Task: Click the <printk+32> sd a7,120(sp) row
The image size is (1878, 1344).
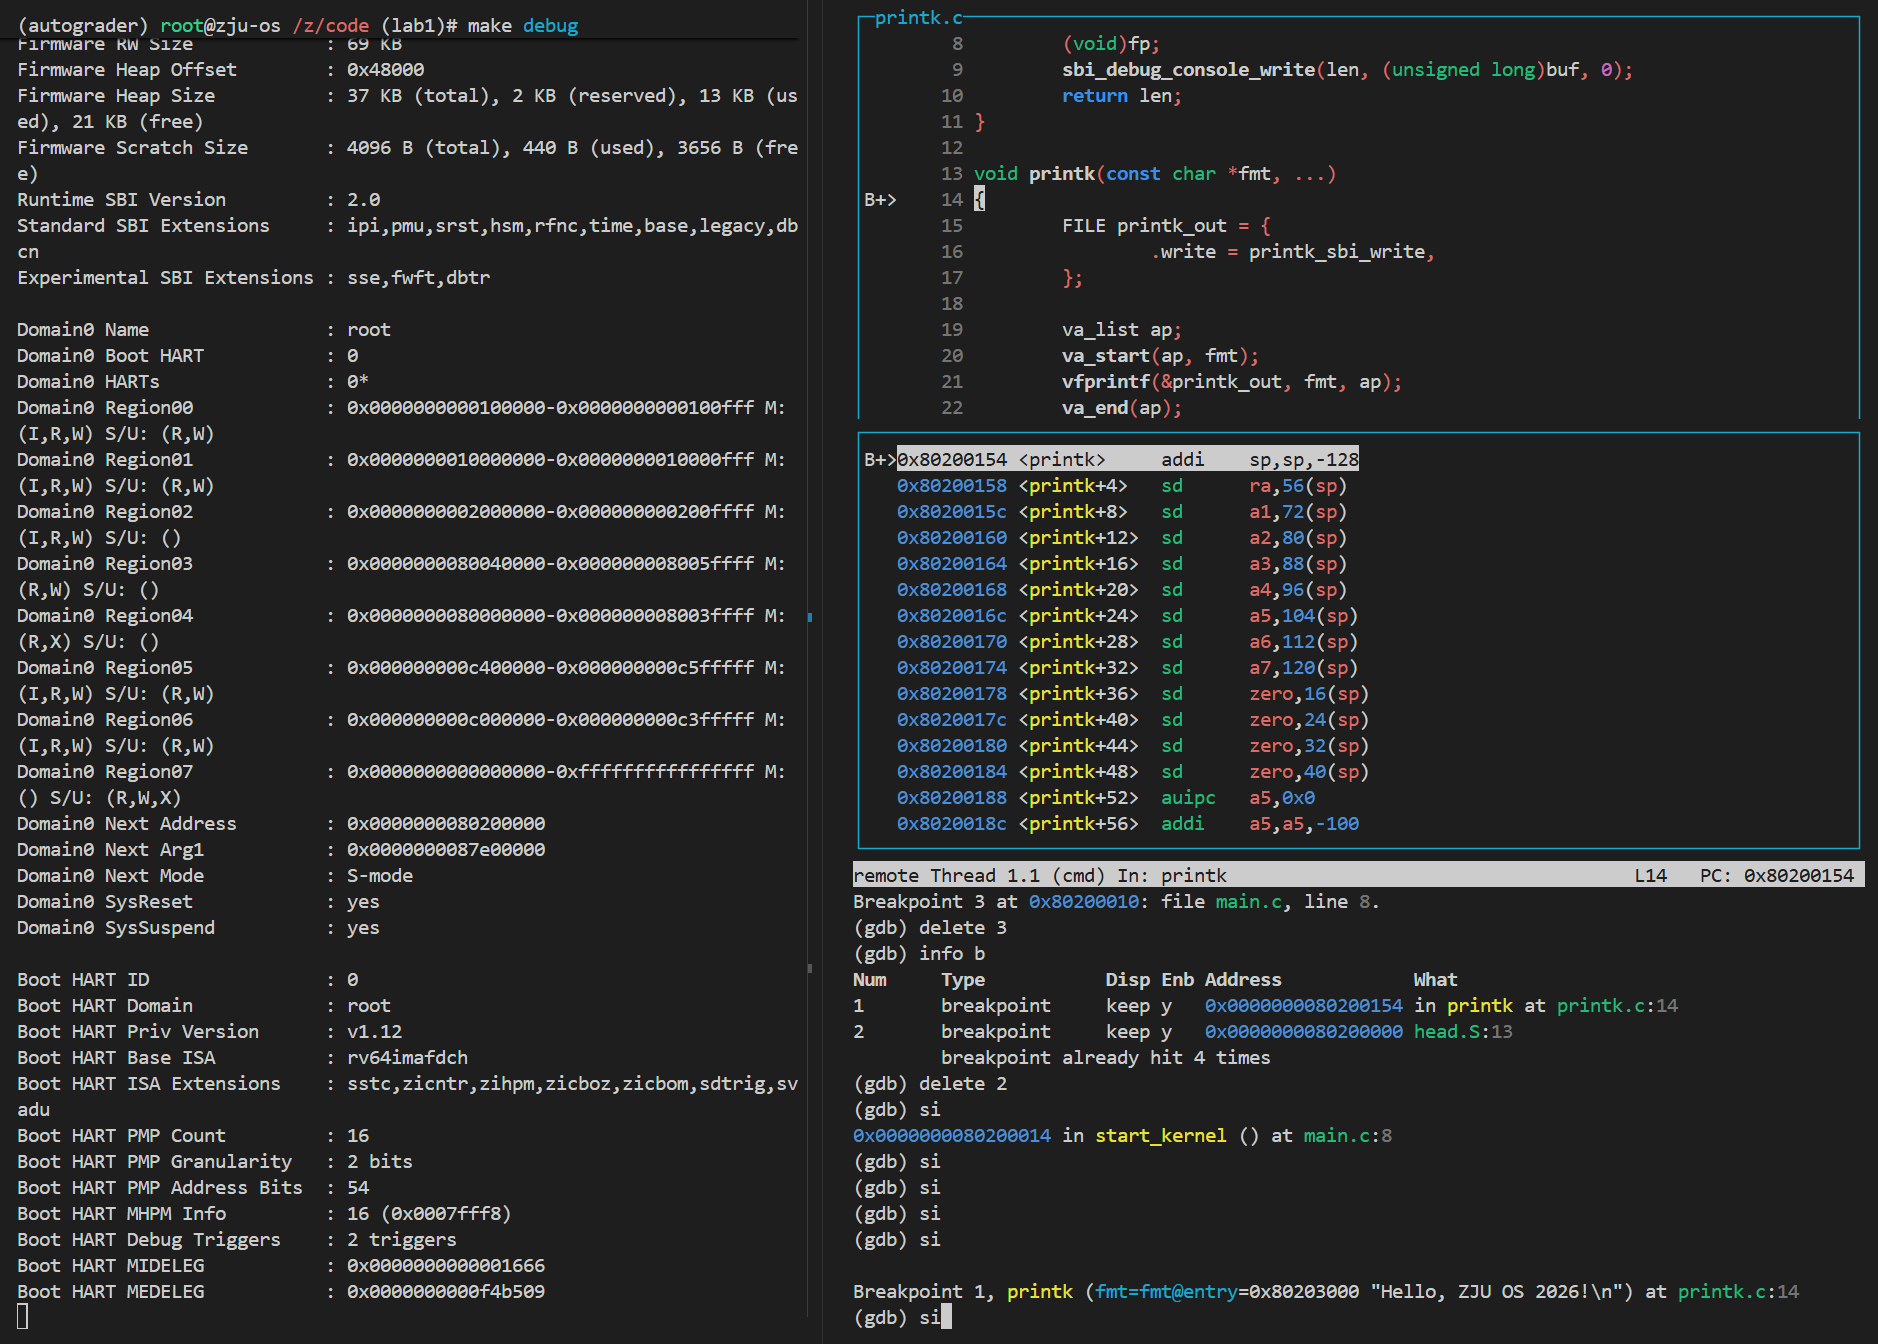Action: 1128,668
